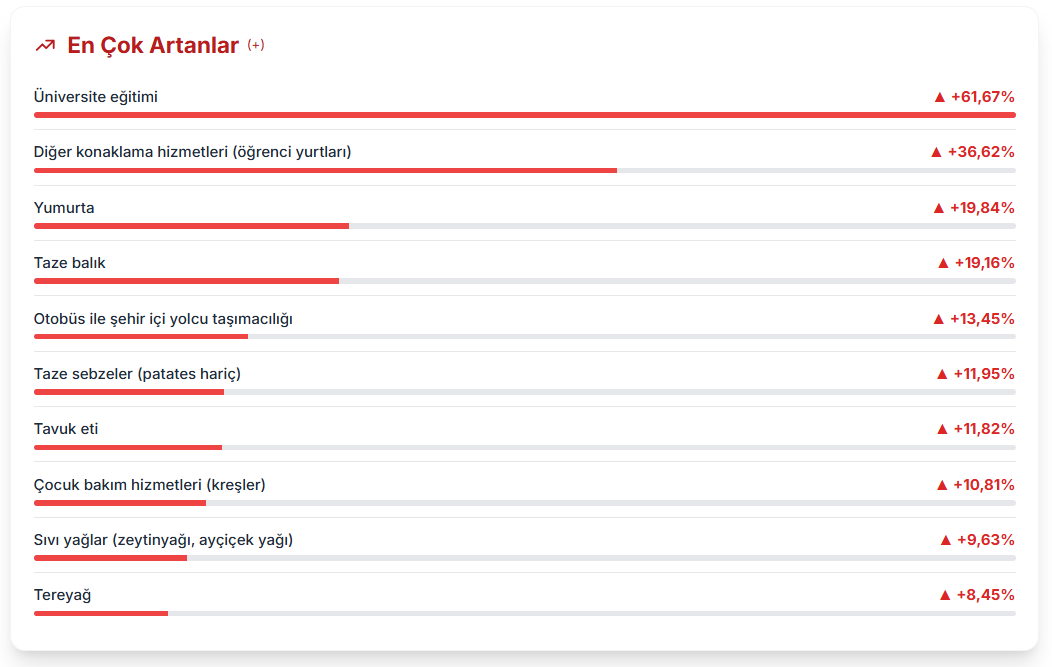This screenshot has height=667, width=1052.
Task: Click Diğer konaklama hizmetleri (öğrenci yurtları)
Action: [193, 152]
